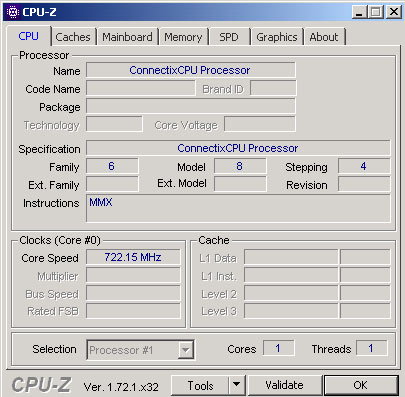Image resolution: width=405 pixels, height=397 pixels.
Task: Click the empty Multiplier field
Action: coord(133,276)
